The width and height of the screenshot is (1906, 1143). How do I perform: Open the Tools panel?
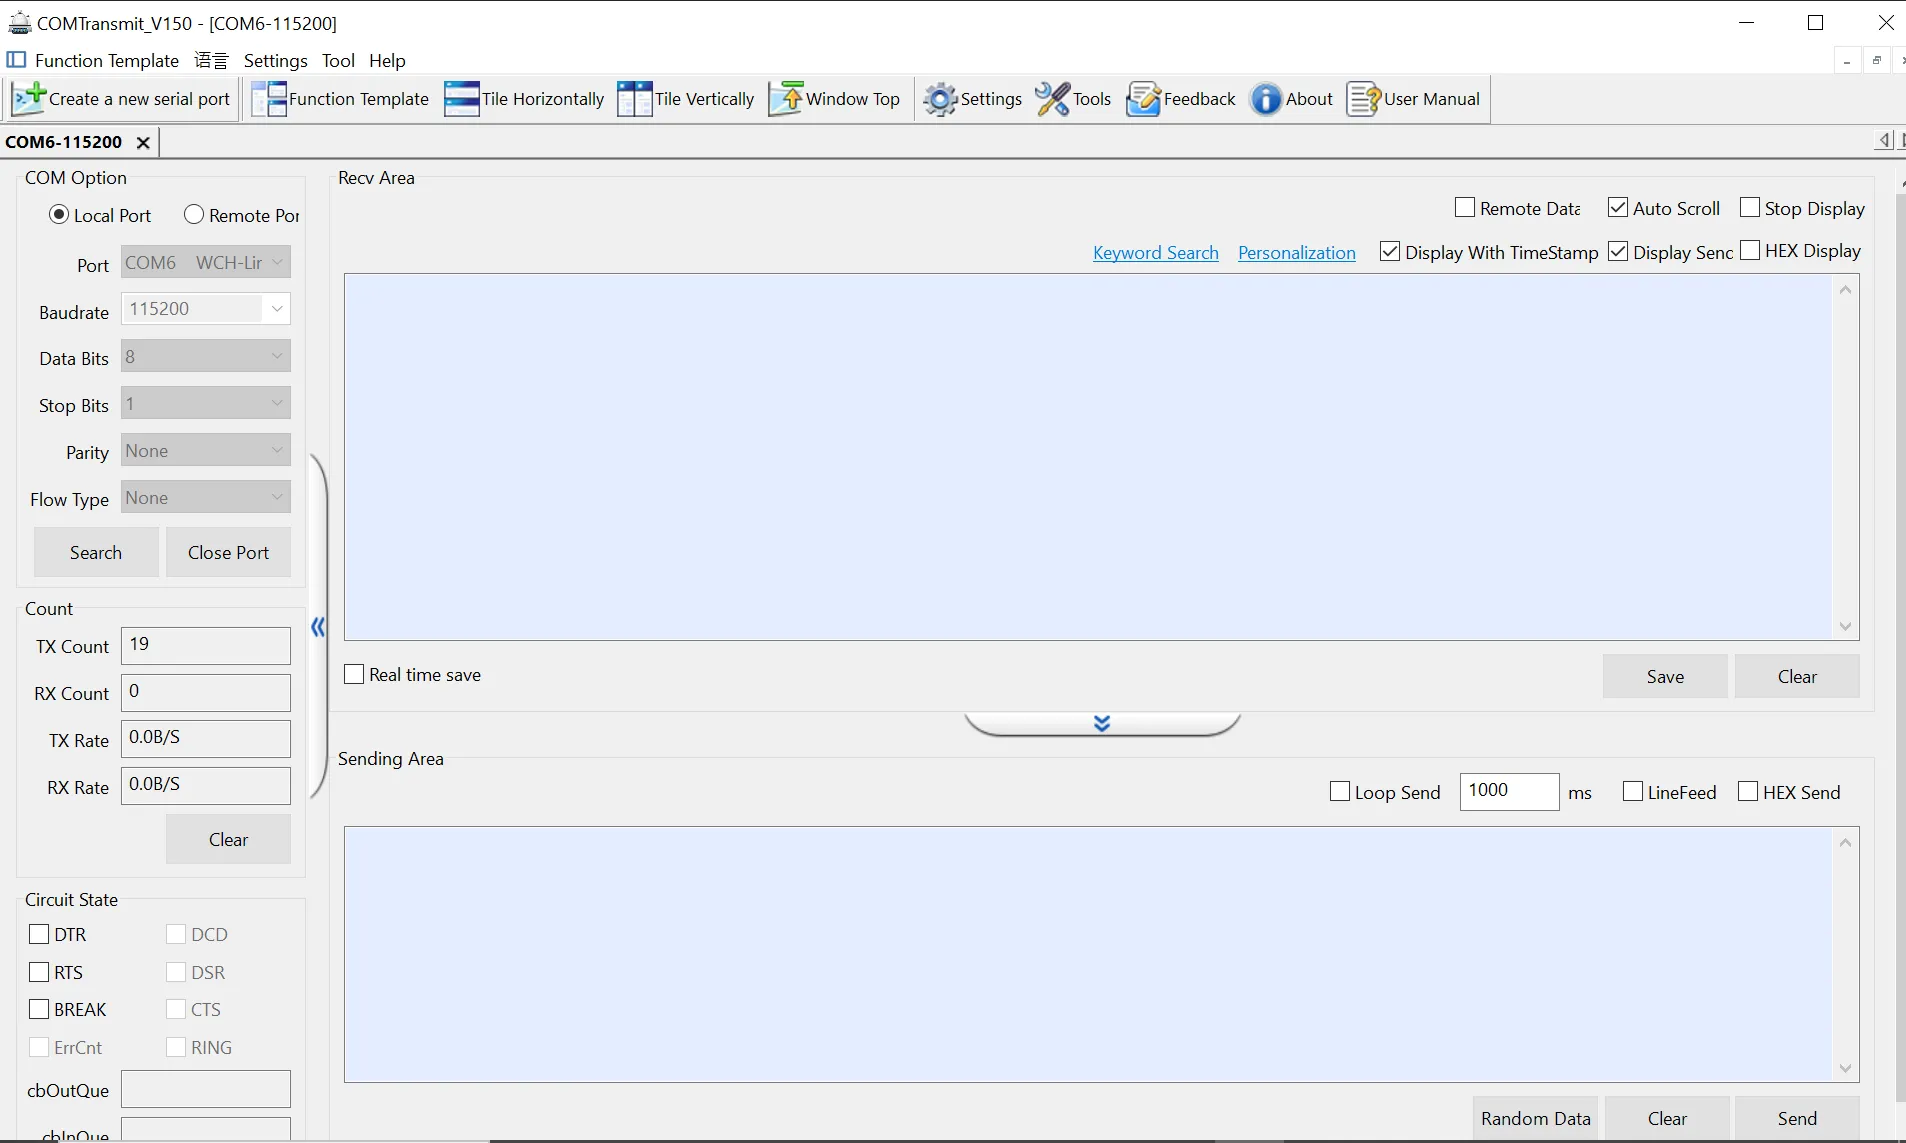1074,98
